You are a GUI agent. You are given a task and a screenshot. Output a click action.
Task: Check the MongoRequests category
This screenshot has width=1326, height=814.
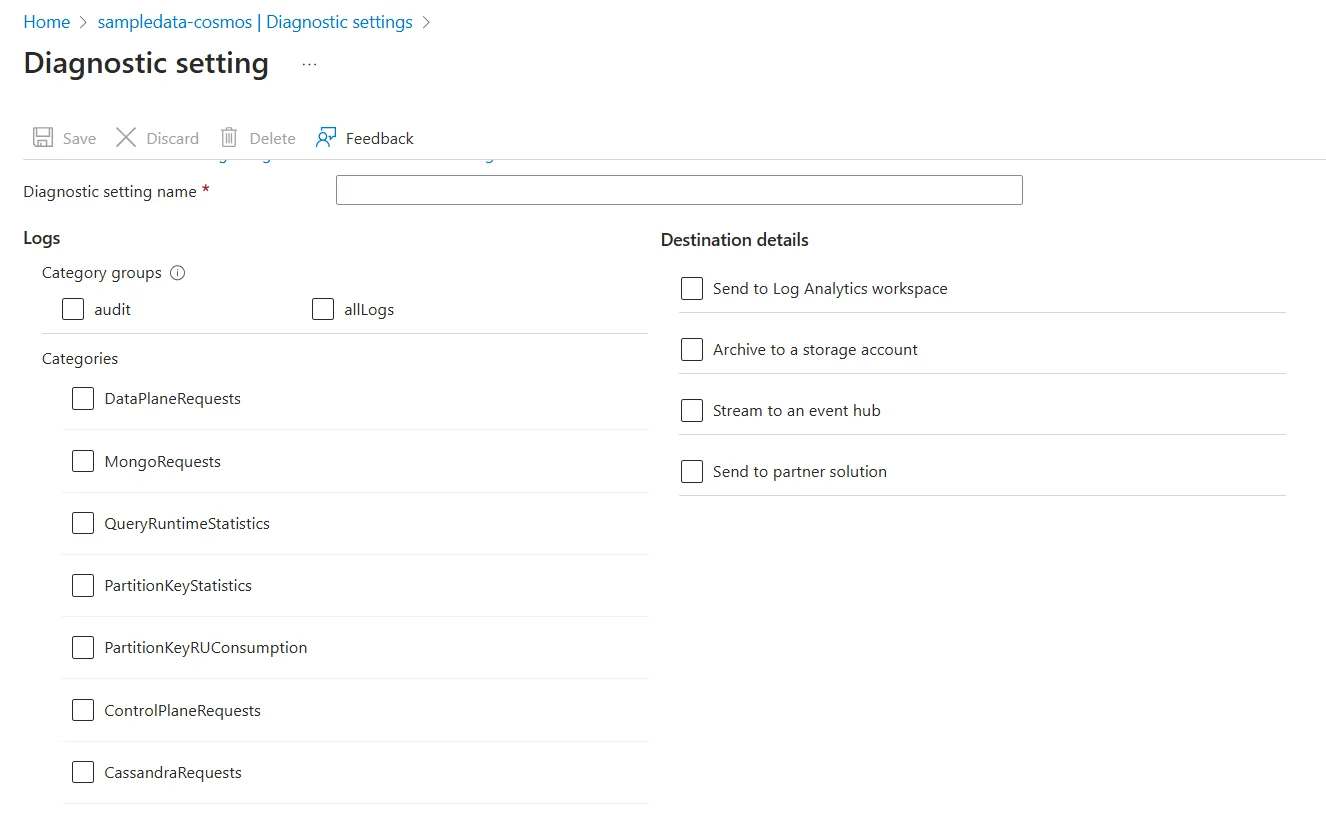pyautogui.click(x=83, y=460)
